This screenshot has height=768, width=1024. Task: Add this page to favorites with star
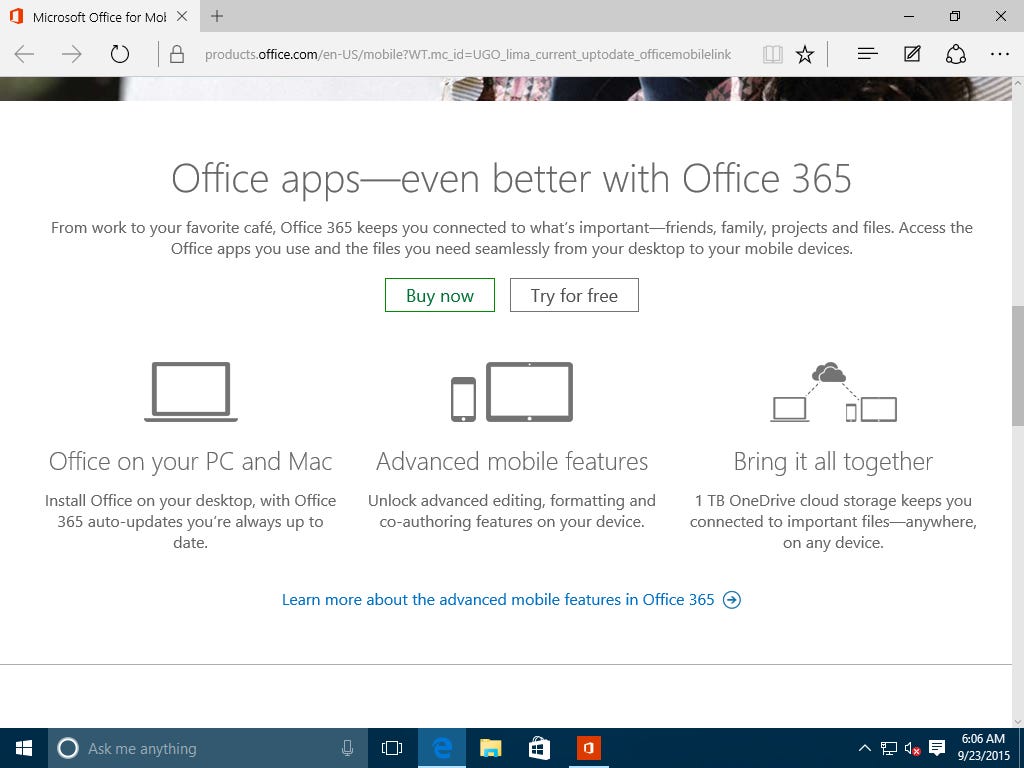pyautogui.click(x=805, y=54)
